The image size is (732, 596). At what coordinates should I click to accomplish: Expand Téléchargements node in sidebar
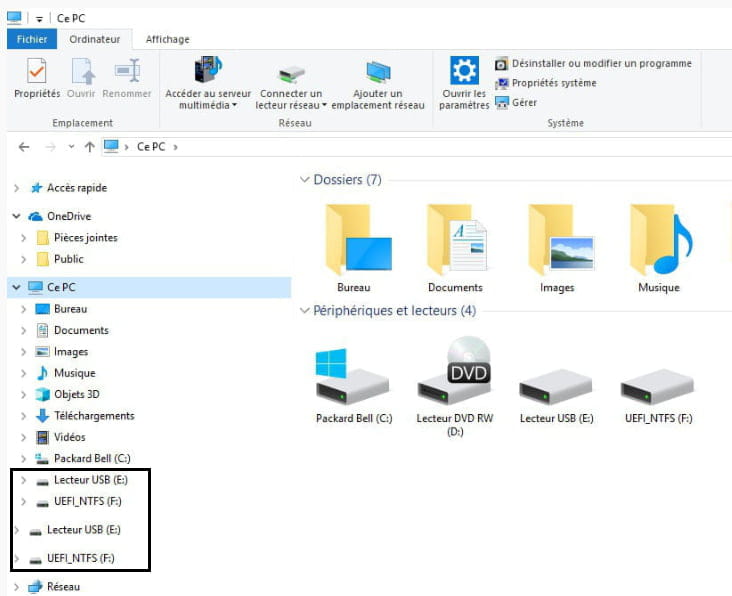click(x=23, y=416)
